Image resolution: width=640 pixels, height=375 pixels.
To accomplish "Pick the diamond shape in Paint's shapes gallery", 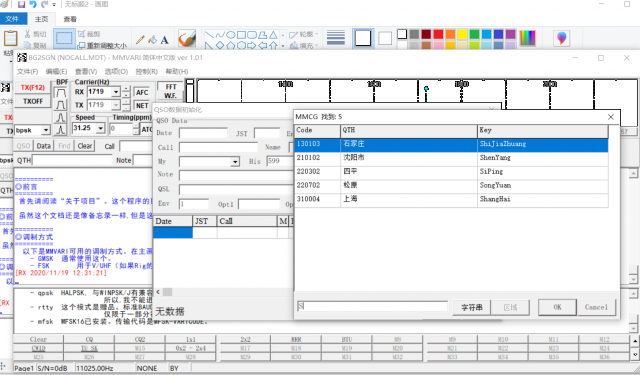I will 220,45.
